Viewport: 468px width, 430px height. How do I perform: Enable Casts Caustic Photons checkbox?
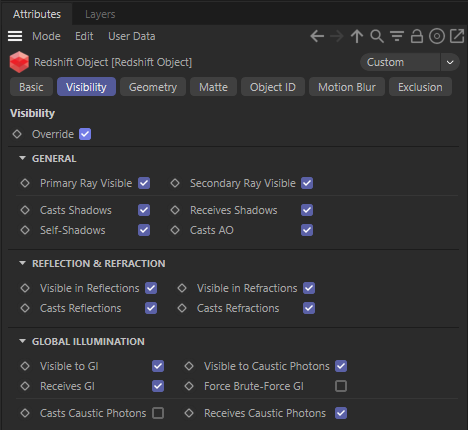click(x=158, y=413)
